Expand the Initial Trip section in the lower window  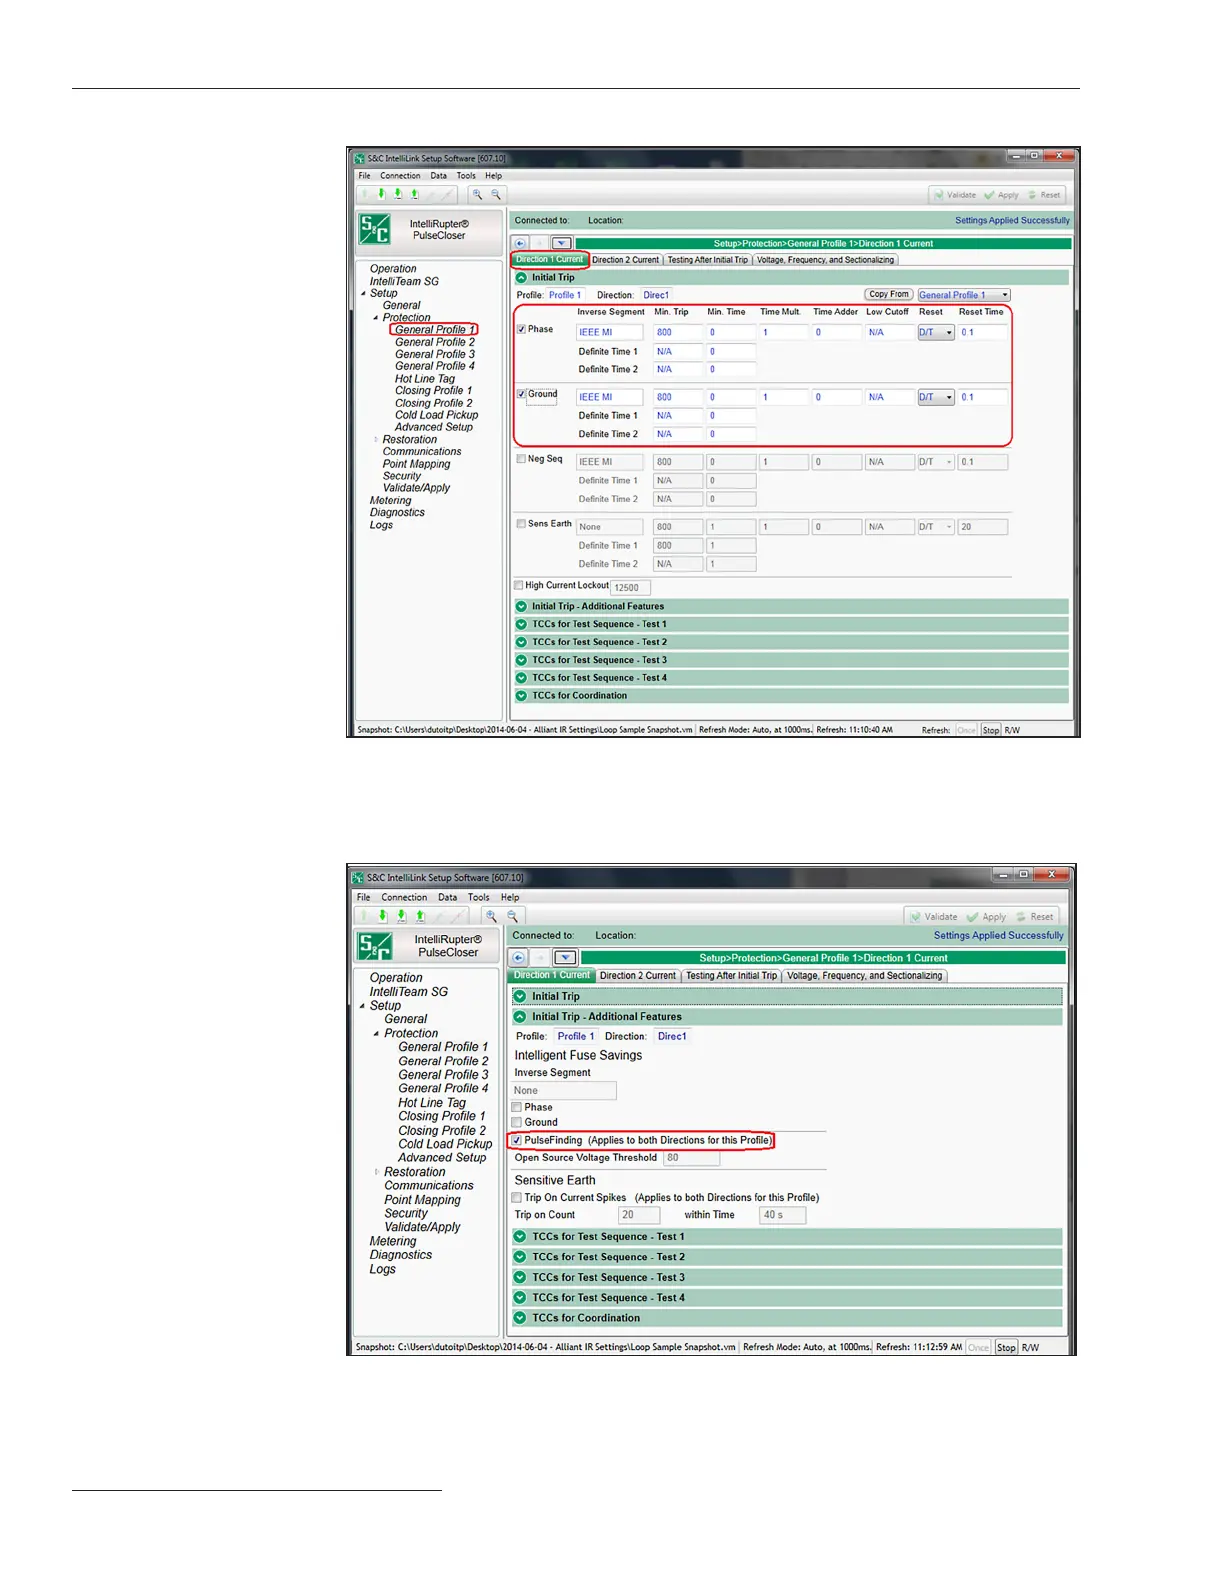pos(520,996)
